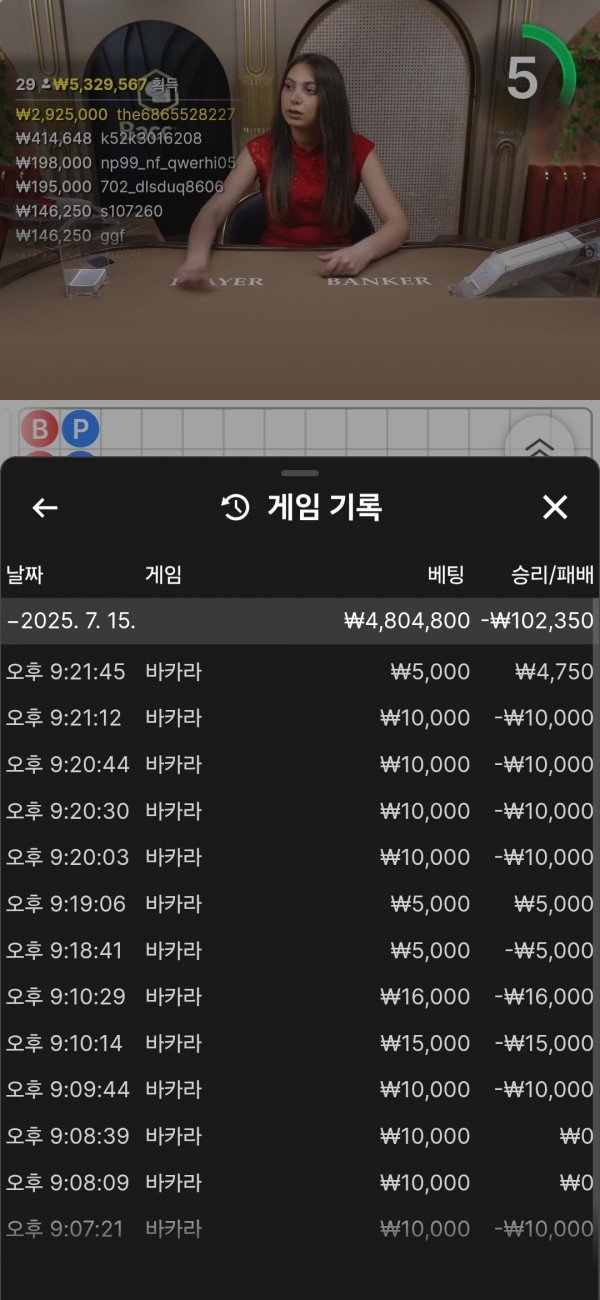
Task: Tap the PLAYER betting area on table
Action: tap(220, 282)
